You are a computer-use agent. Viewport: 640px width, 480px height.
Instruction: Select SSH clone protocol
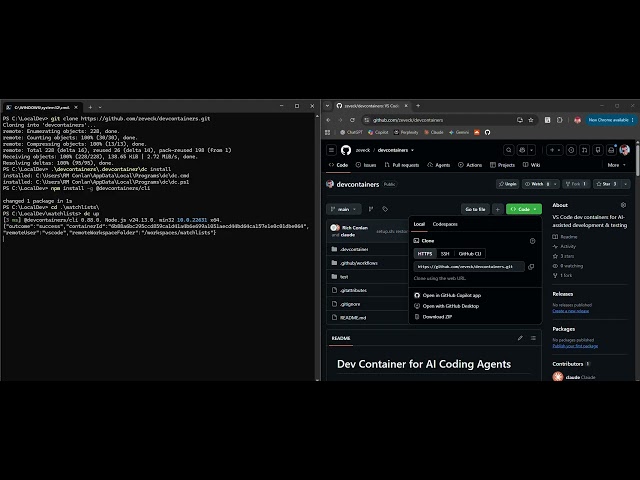click(445, 253)
